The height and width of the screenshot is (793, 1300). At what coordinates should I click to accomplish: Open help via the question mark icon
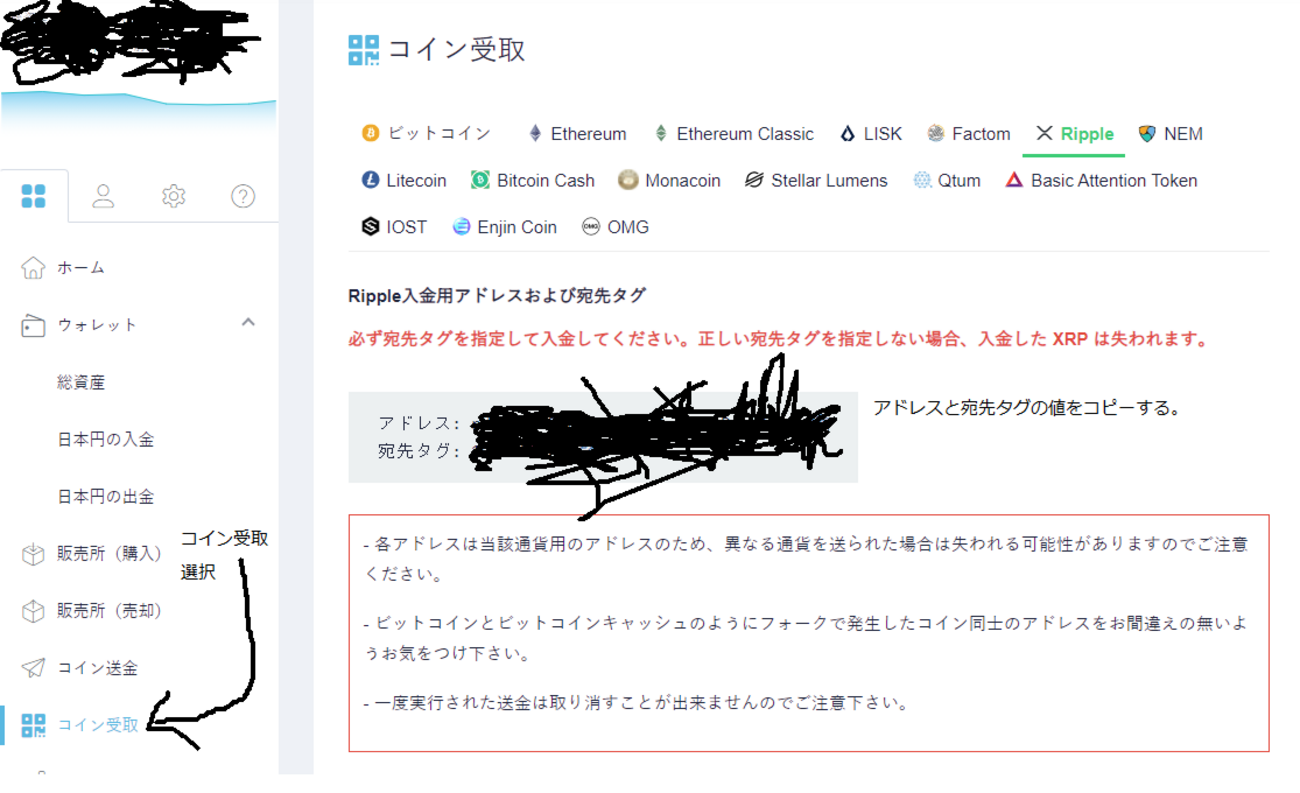coord(242,196)
